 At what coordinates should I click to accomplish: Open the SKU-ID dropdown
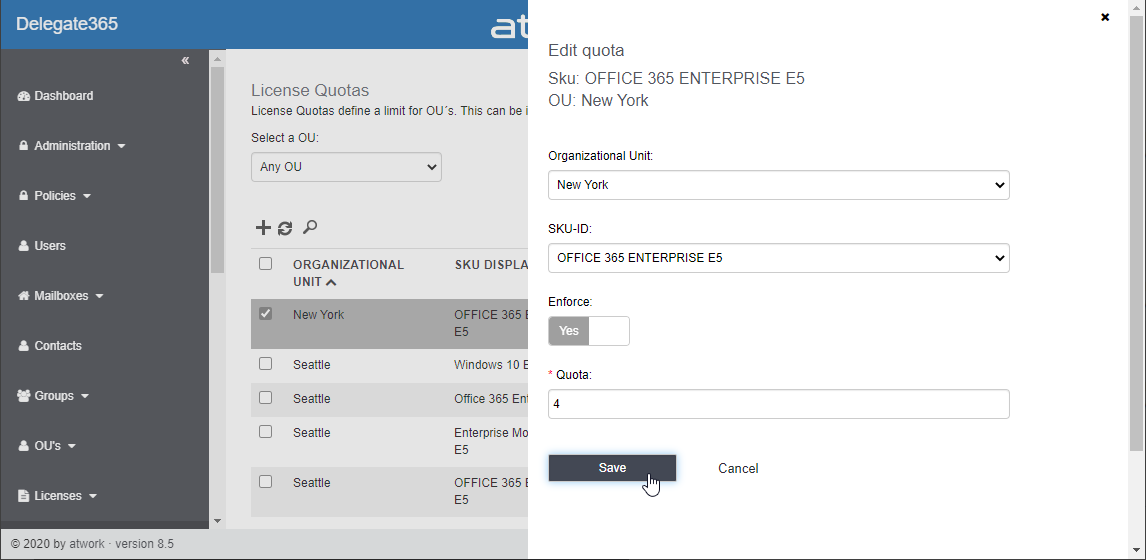778,258
